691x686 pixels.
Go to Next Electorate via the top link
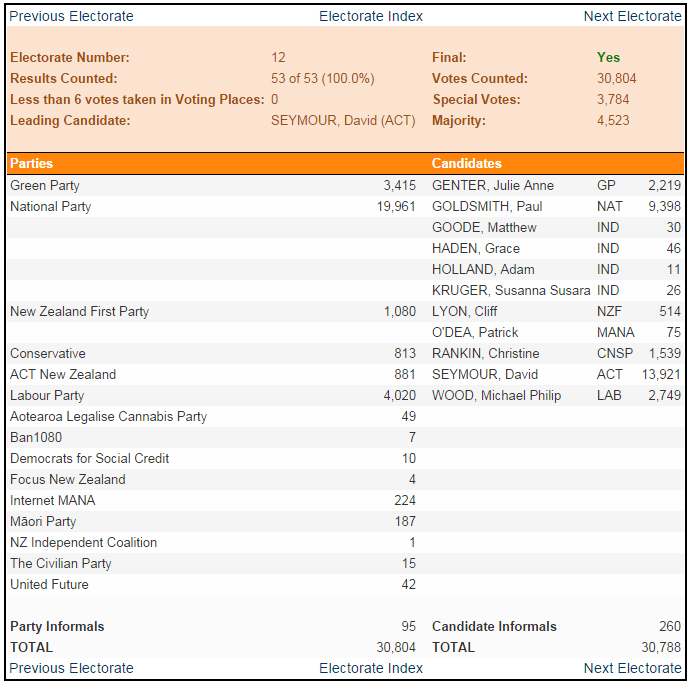click(x=632, y=16)
